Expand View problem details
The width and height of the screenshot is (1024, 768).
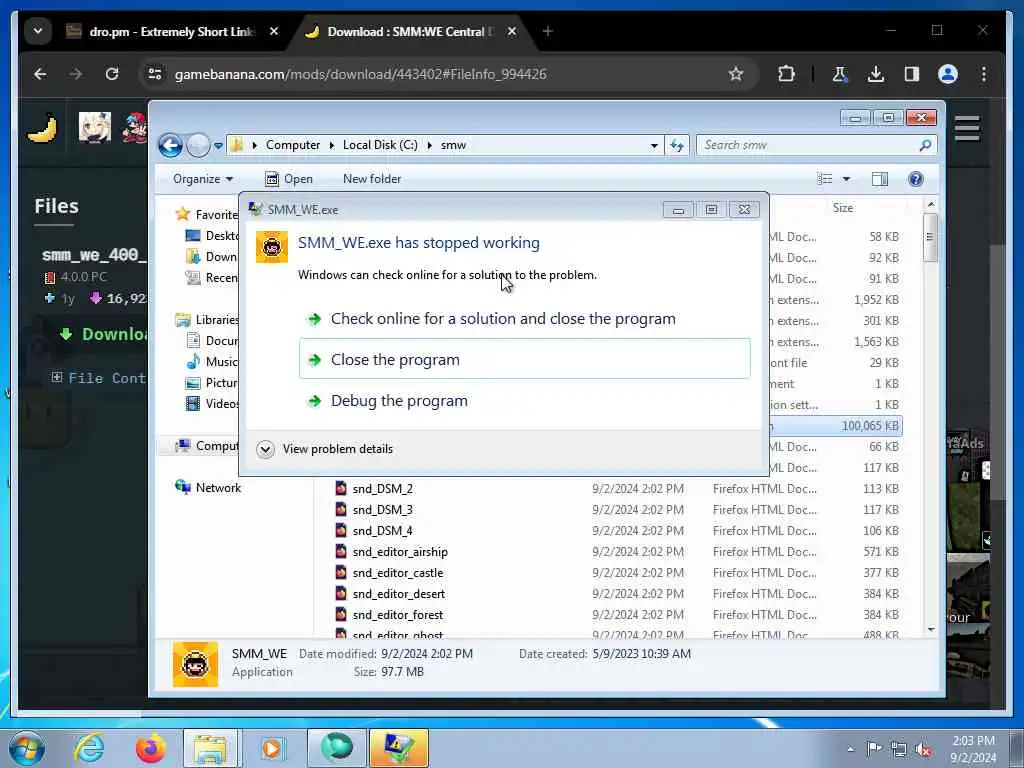325,449
